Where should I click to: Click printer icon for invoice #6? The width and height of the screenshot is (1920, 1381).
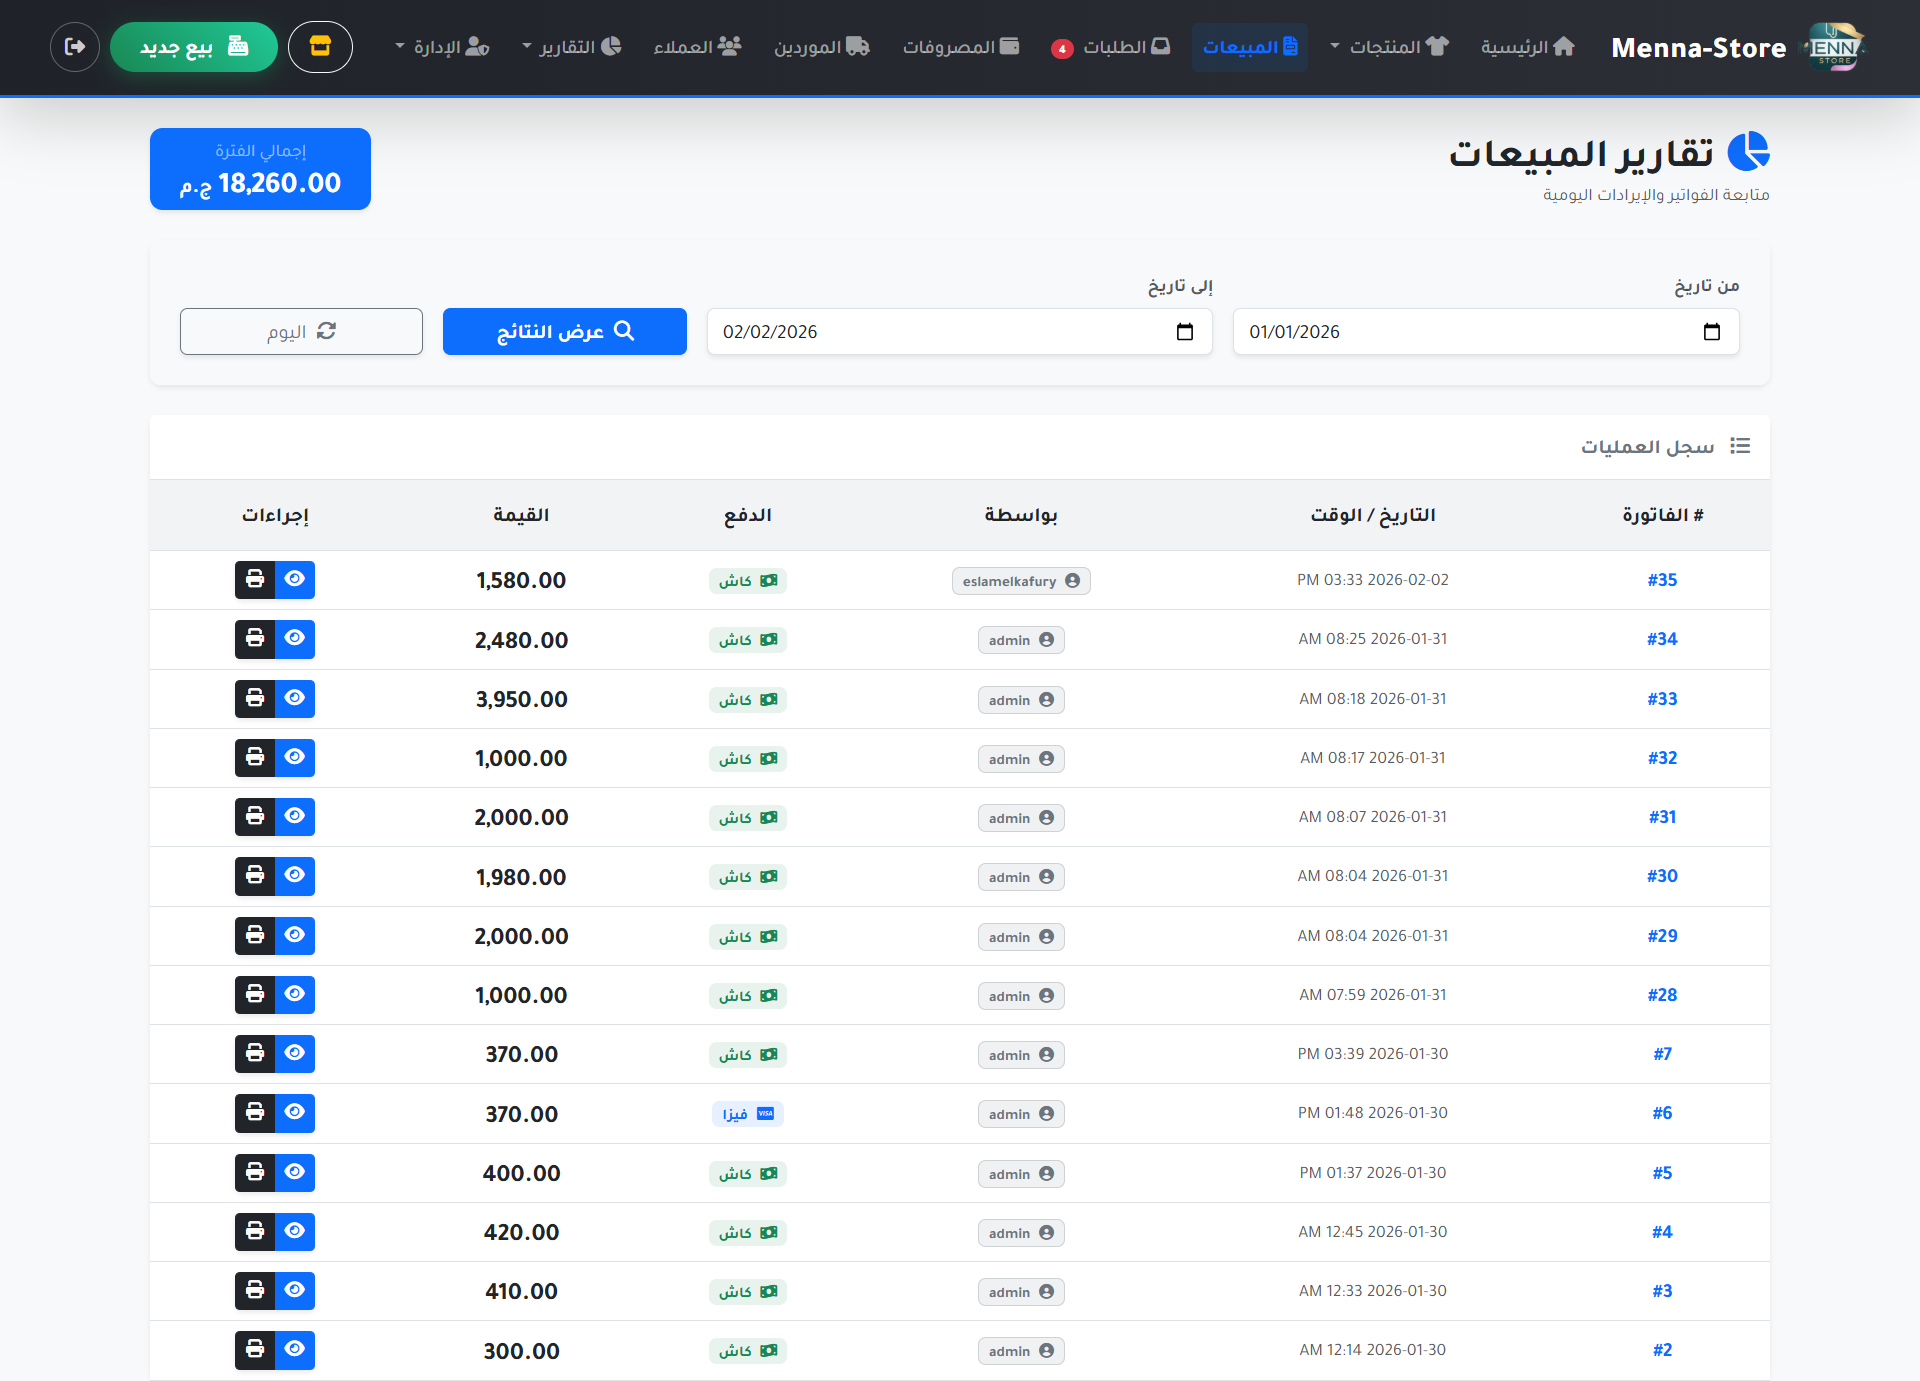[255, 1113]
